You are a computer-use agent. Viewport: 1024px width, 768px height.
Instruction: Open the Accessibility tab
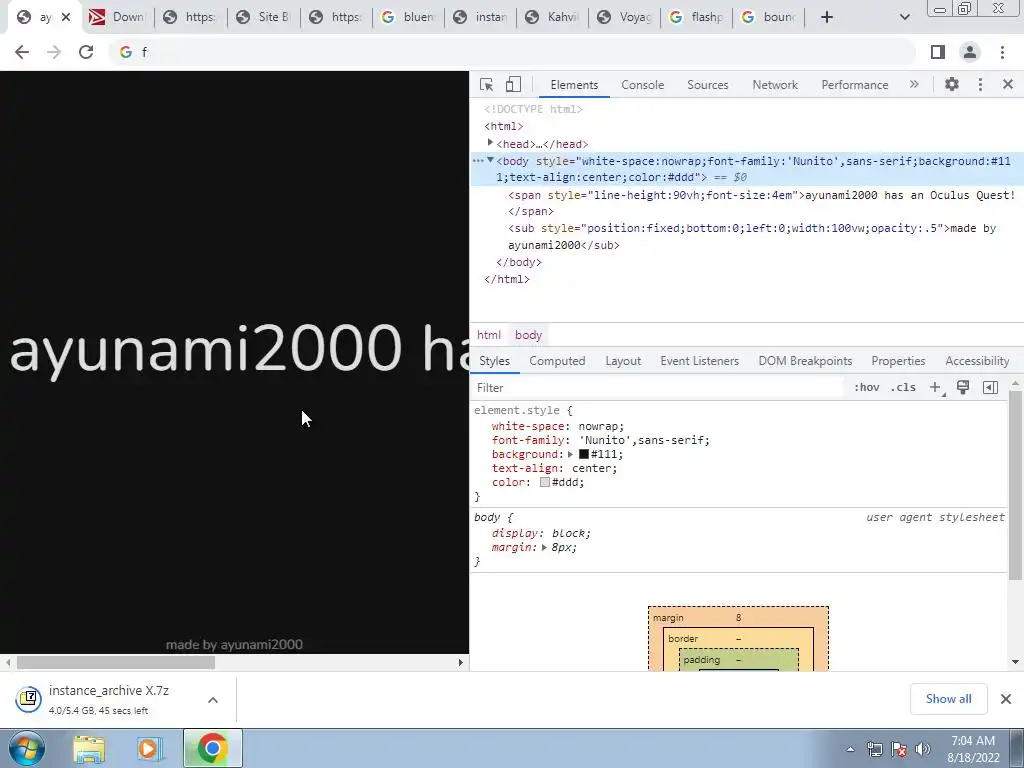[977, 361]
